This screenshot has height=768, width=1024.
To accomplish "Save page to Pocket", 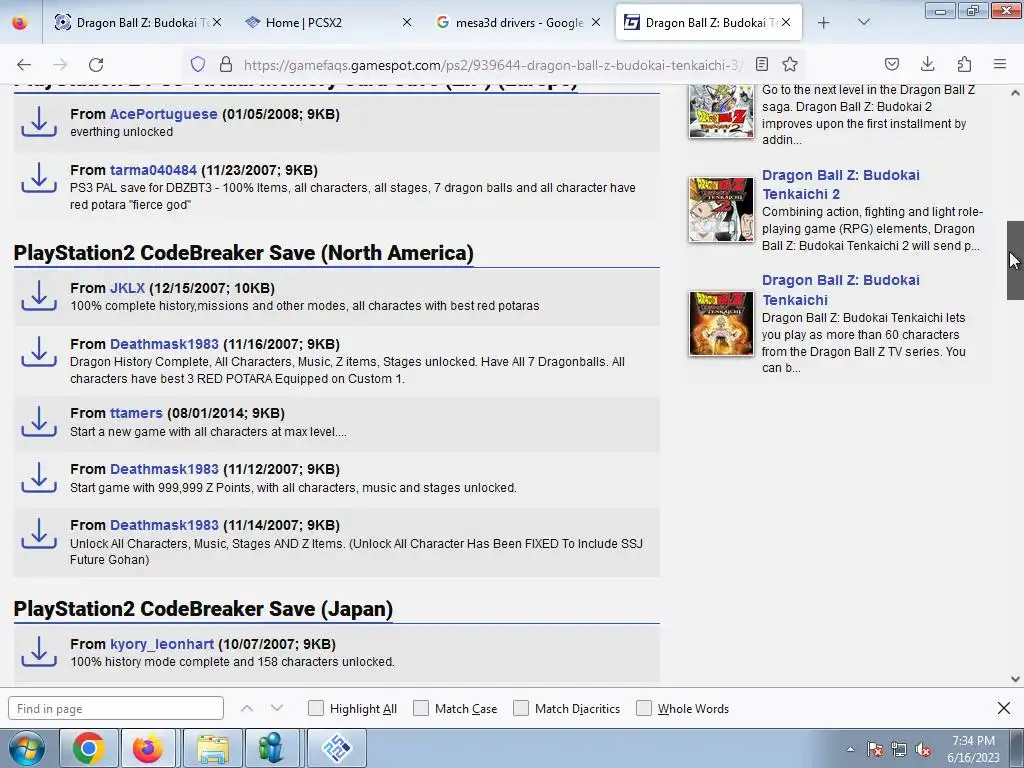I will (891, 64).
